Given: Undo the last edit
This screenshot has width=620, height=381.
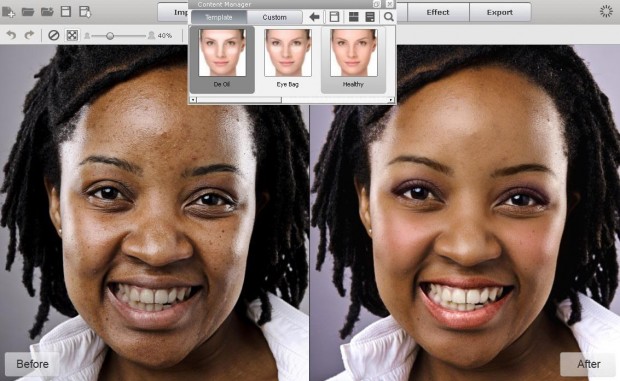Looking at the screenshot, I should 11,35.
